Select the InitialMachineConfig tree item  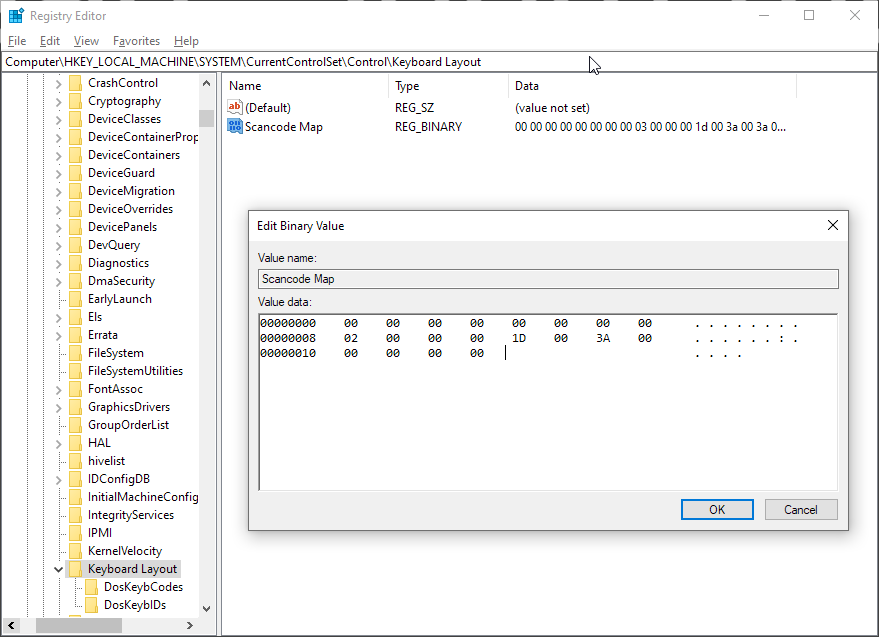pyautogui.click(x=143, y=497)
